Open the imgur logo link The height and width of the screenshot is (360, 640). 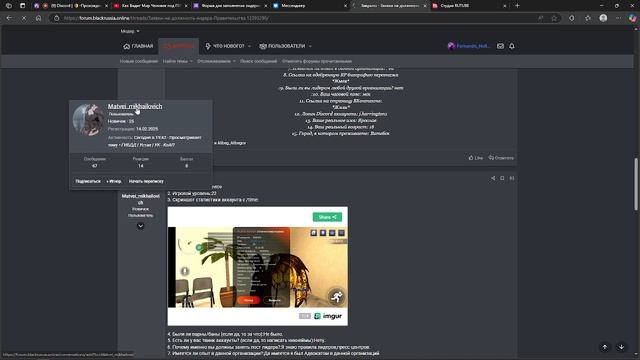tap(328, 316)
